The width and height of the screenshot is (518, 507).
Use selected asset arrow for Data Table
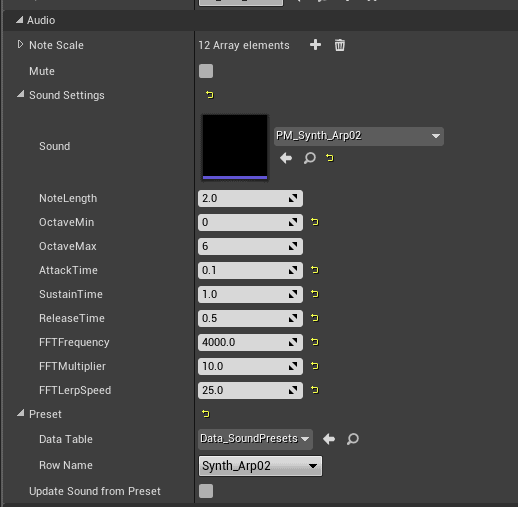[x=329, y=439]
